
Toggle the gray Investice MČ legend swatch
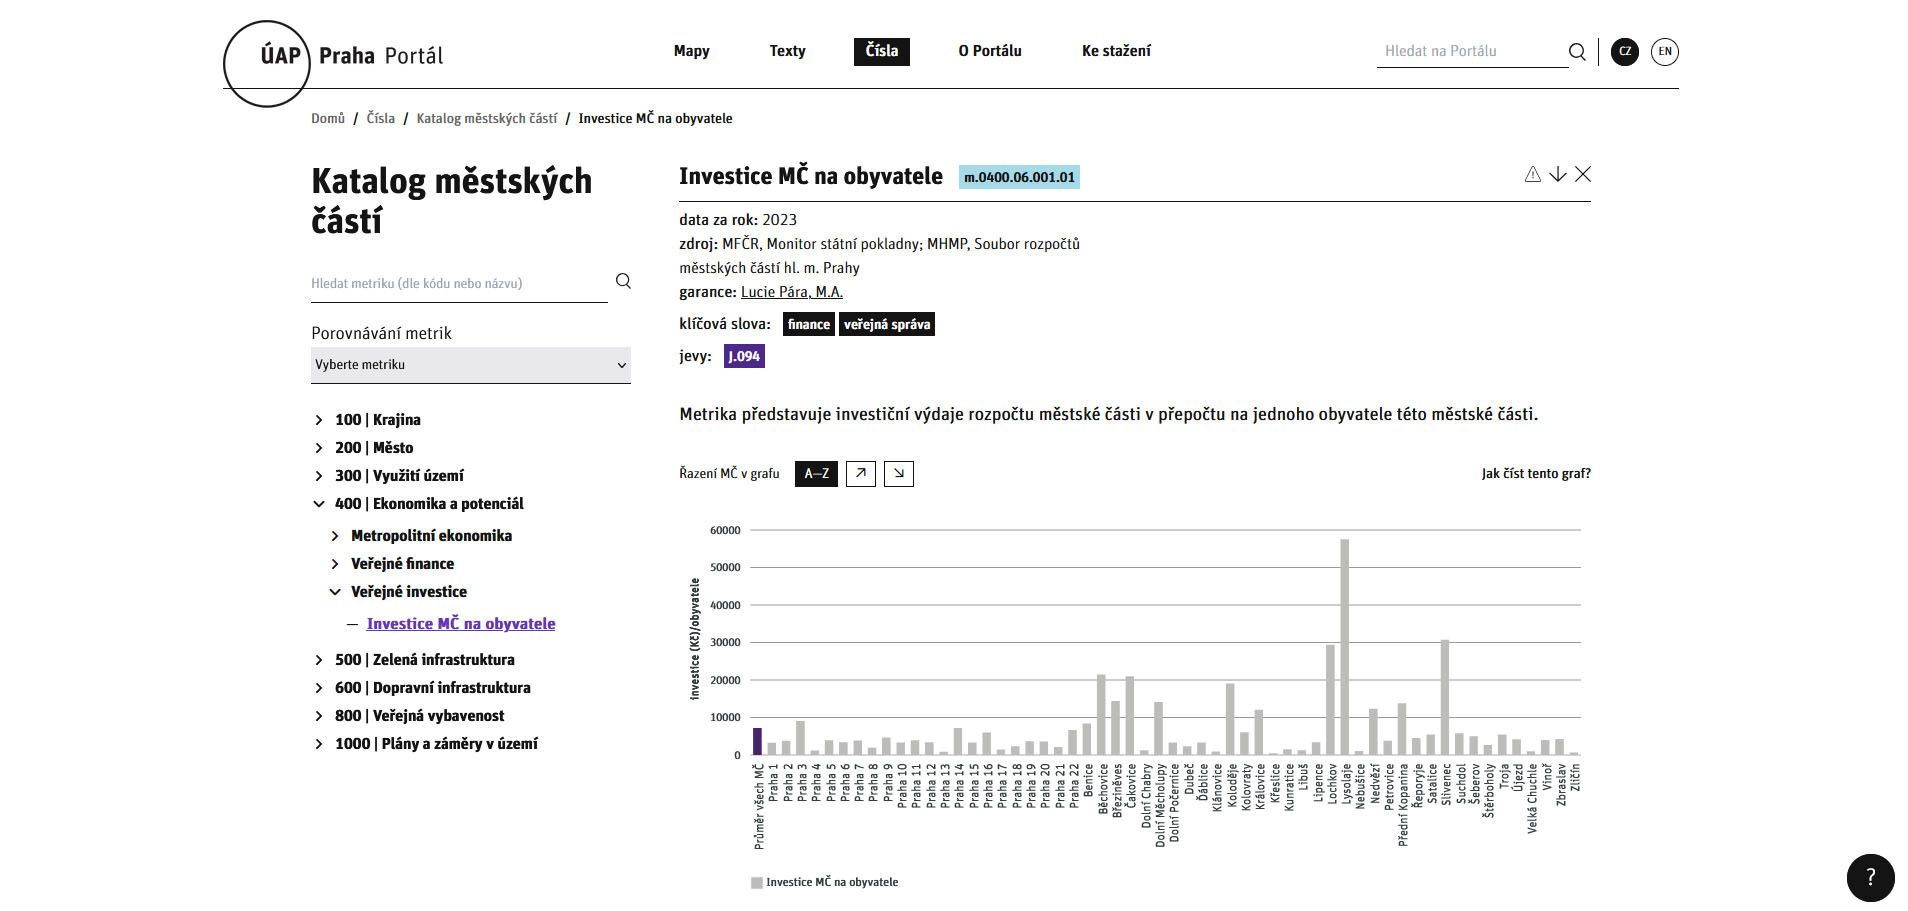(x=757, y=883)
